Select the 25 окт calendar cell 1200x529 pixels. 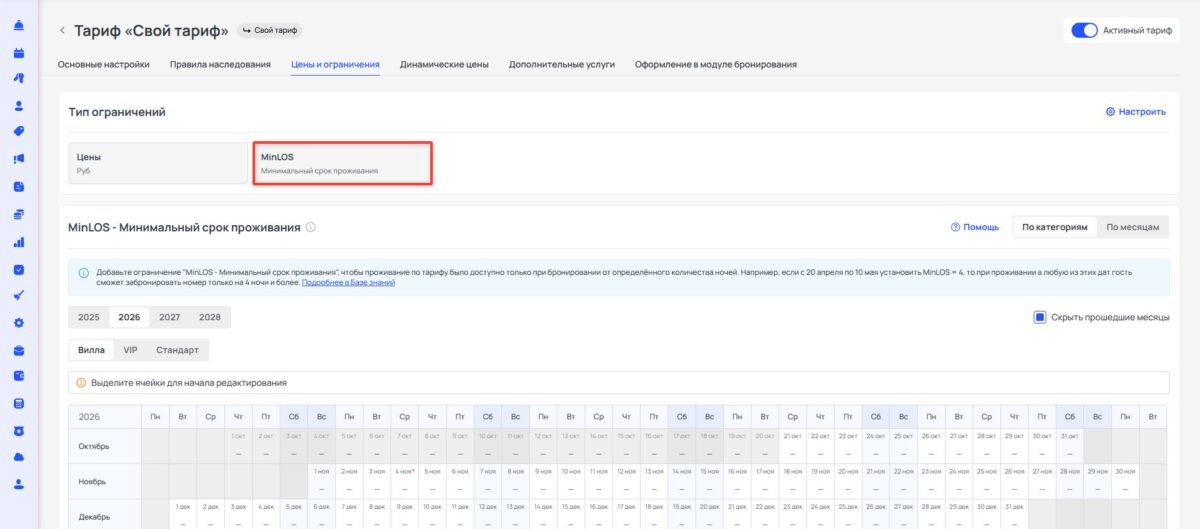(x=903, y=446)
